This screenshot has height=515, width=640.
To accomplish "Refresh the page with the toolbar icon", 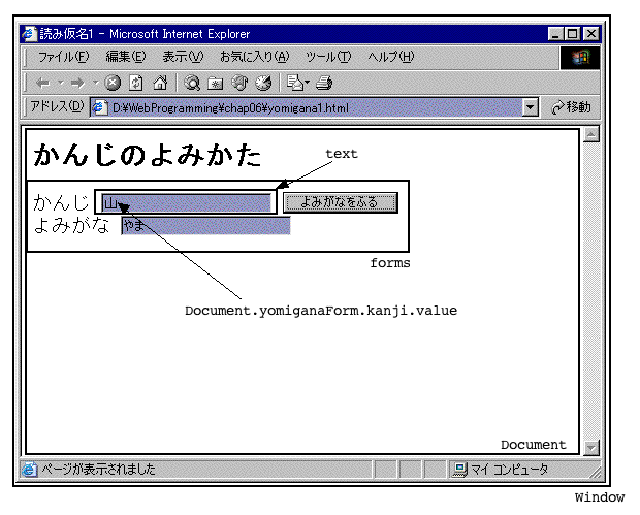I will (136, 83).
